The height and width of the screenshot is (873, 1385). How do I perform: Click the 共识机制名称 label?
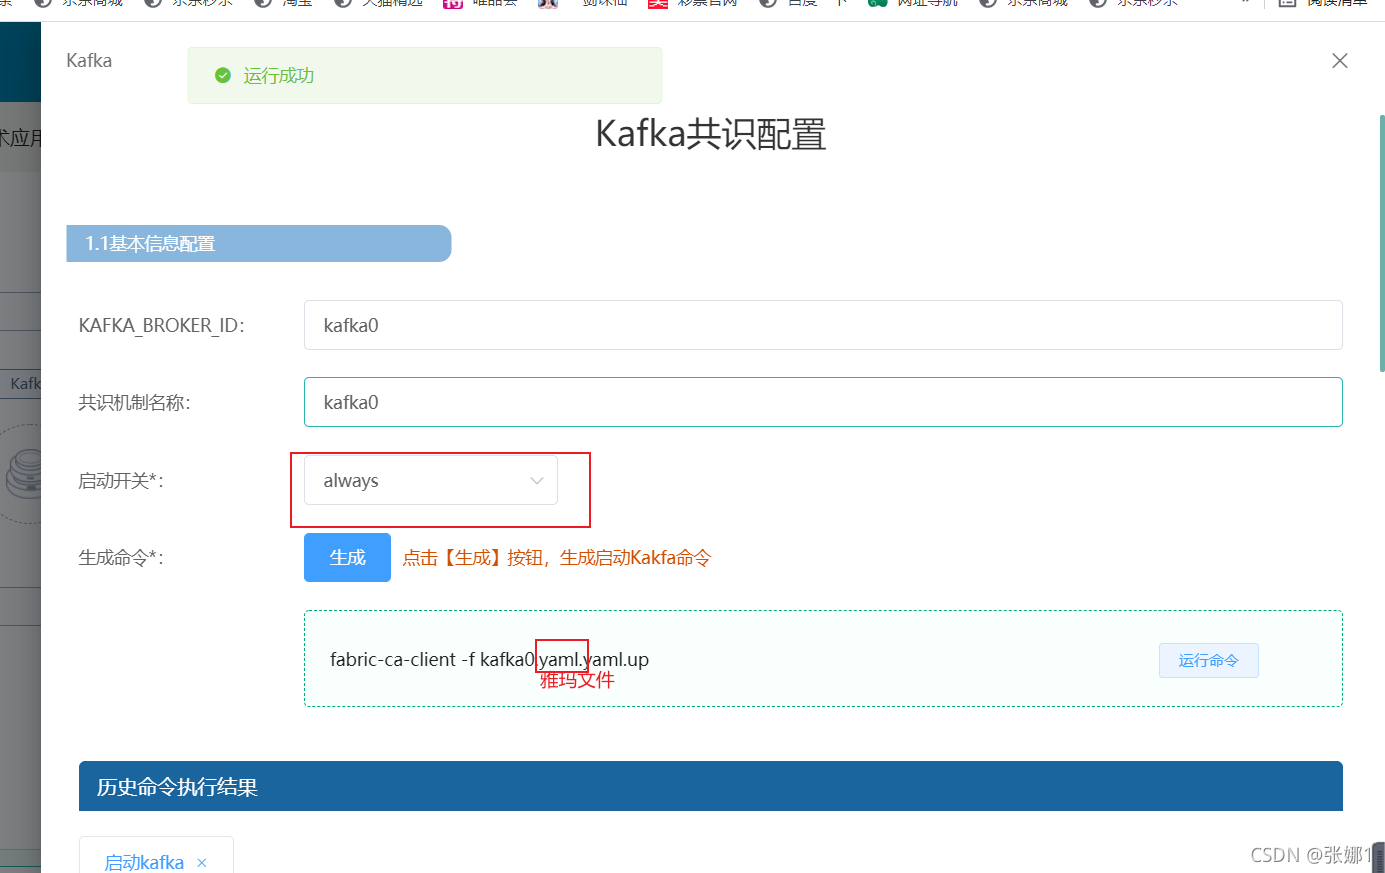click(134, 403)
